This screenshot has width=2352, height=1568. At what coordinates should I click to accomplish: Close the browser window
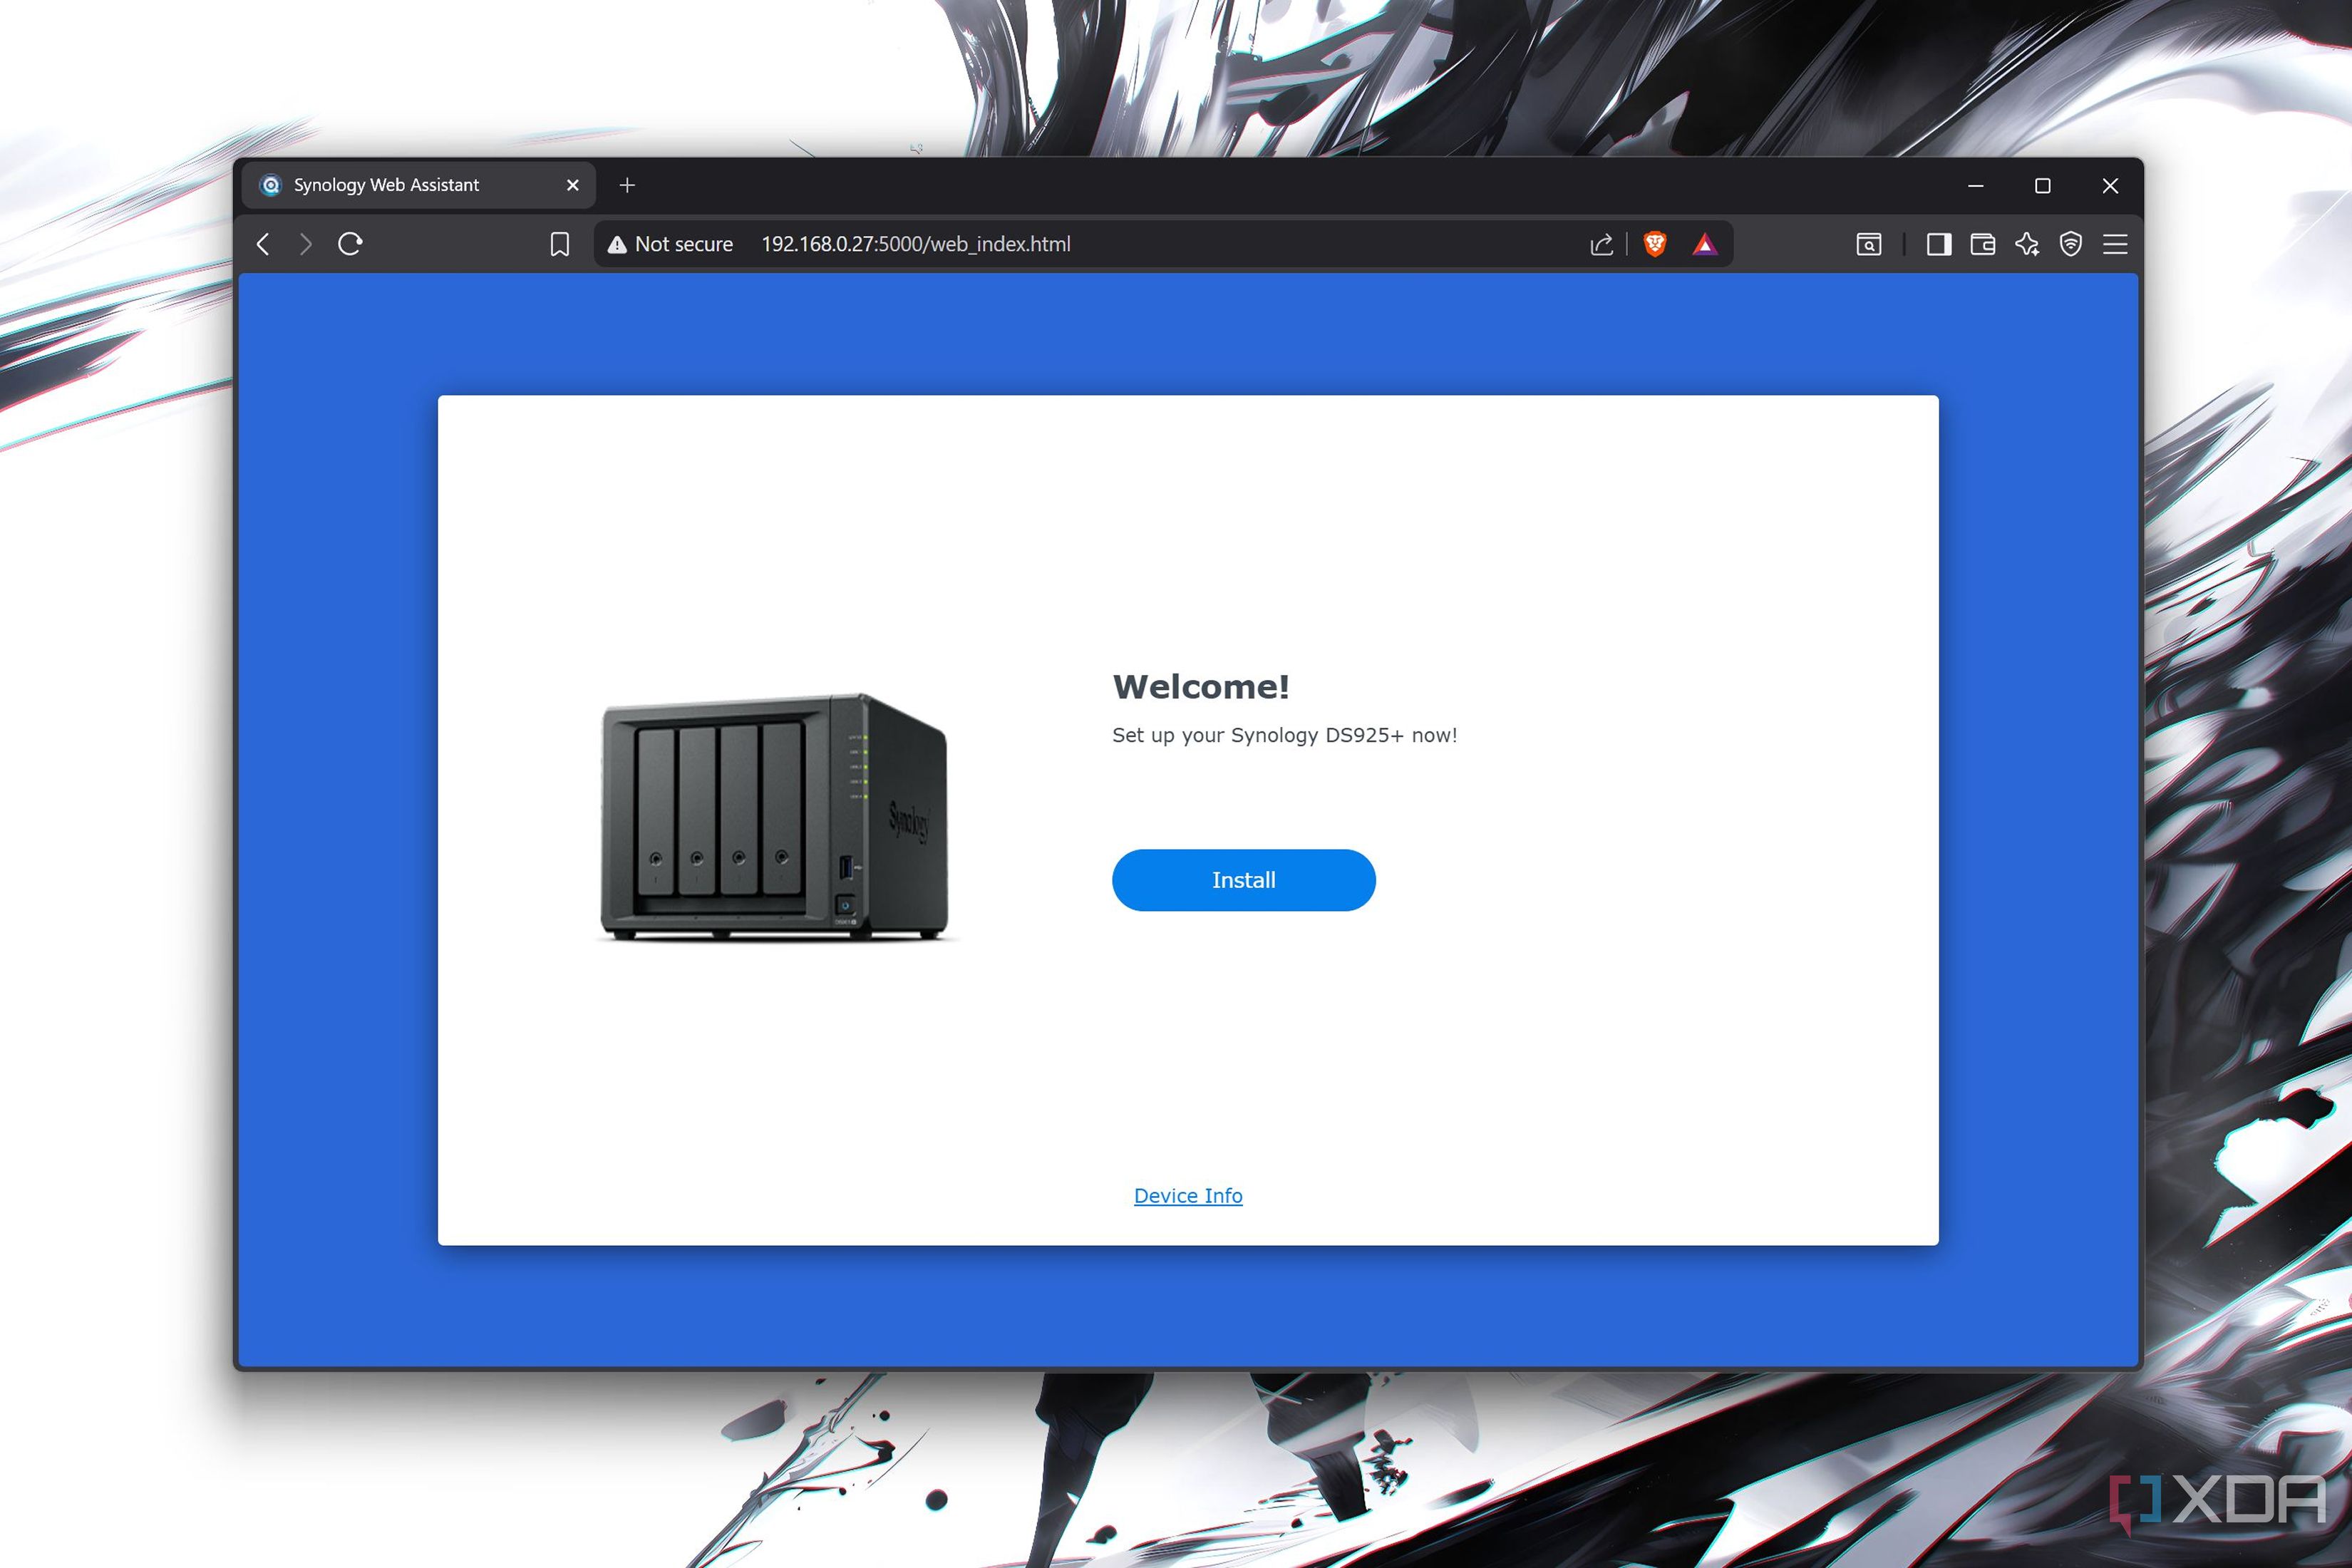(x=2110, y=185)
